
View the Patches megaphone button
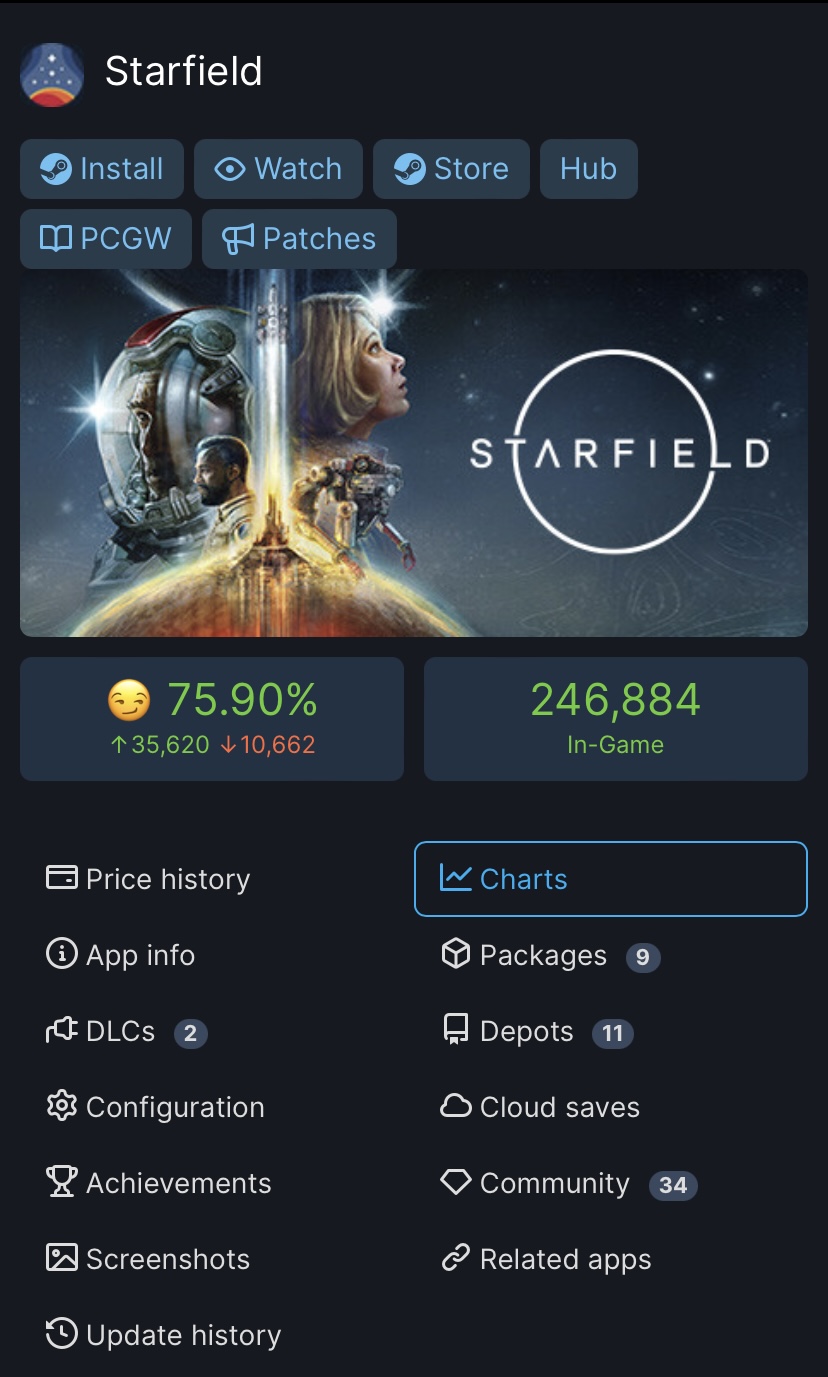click(299, 239)
